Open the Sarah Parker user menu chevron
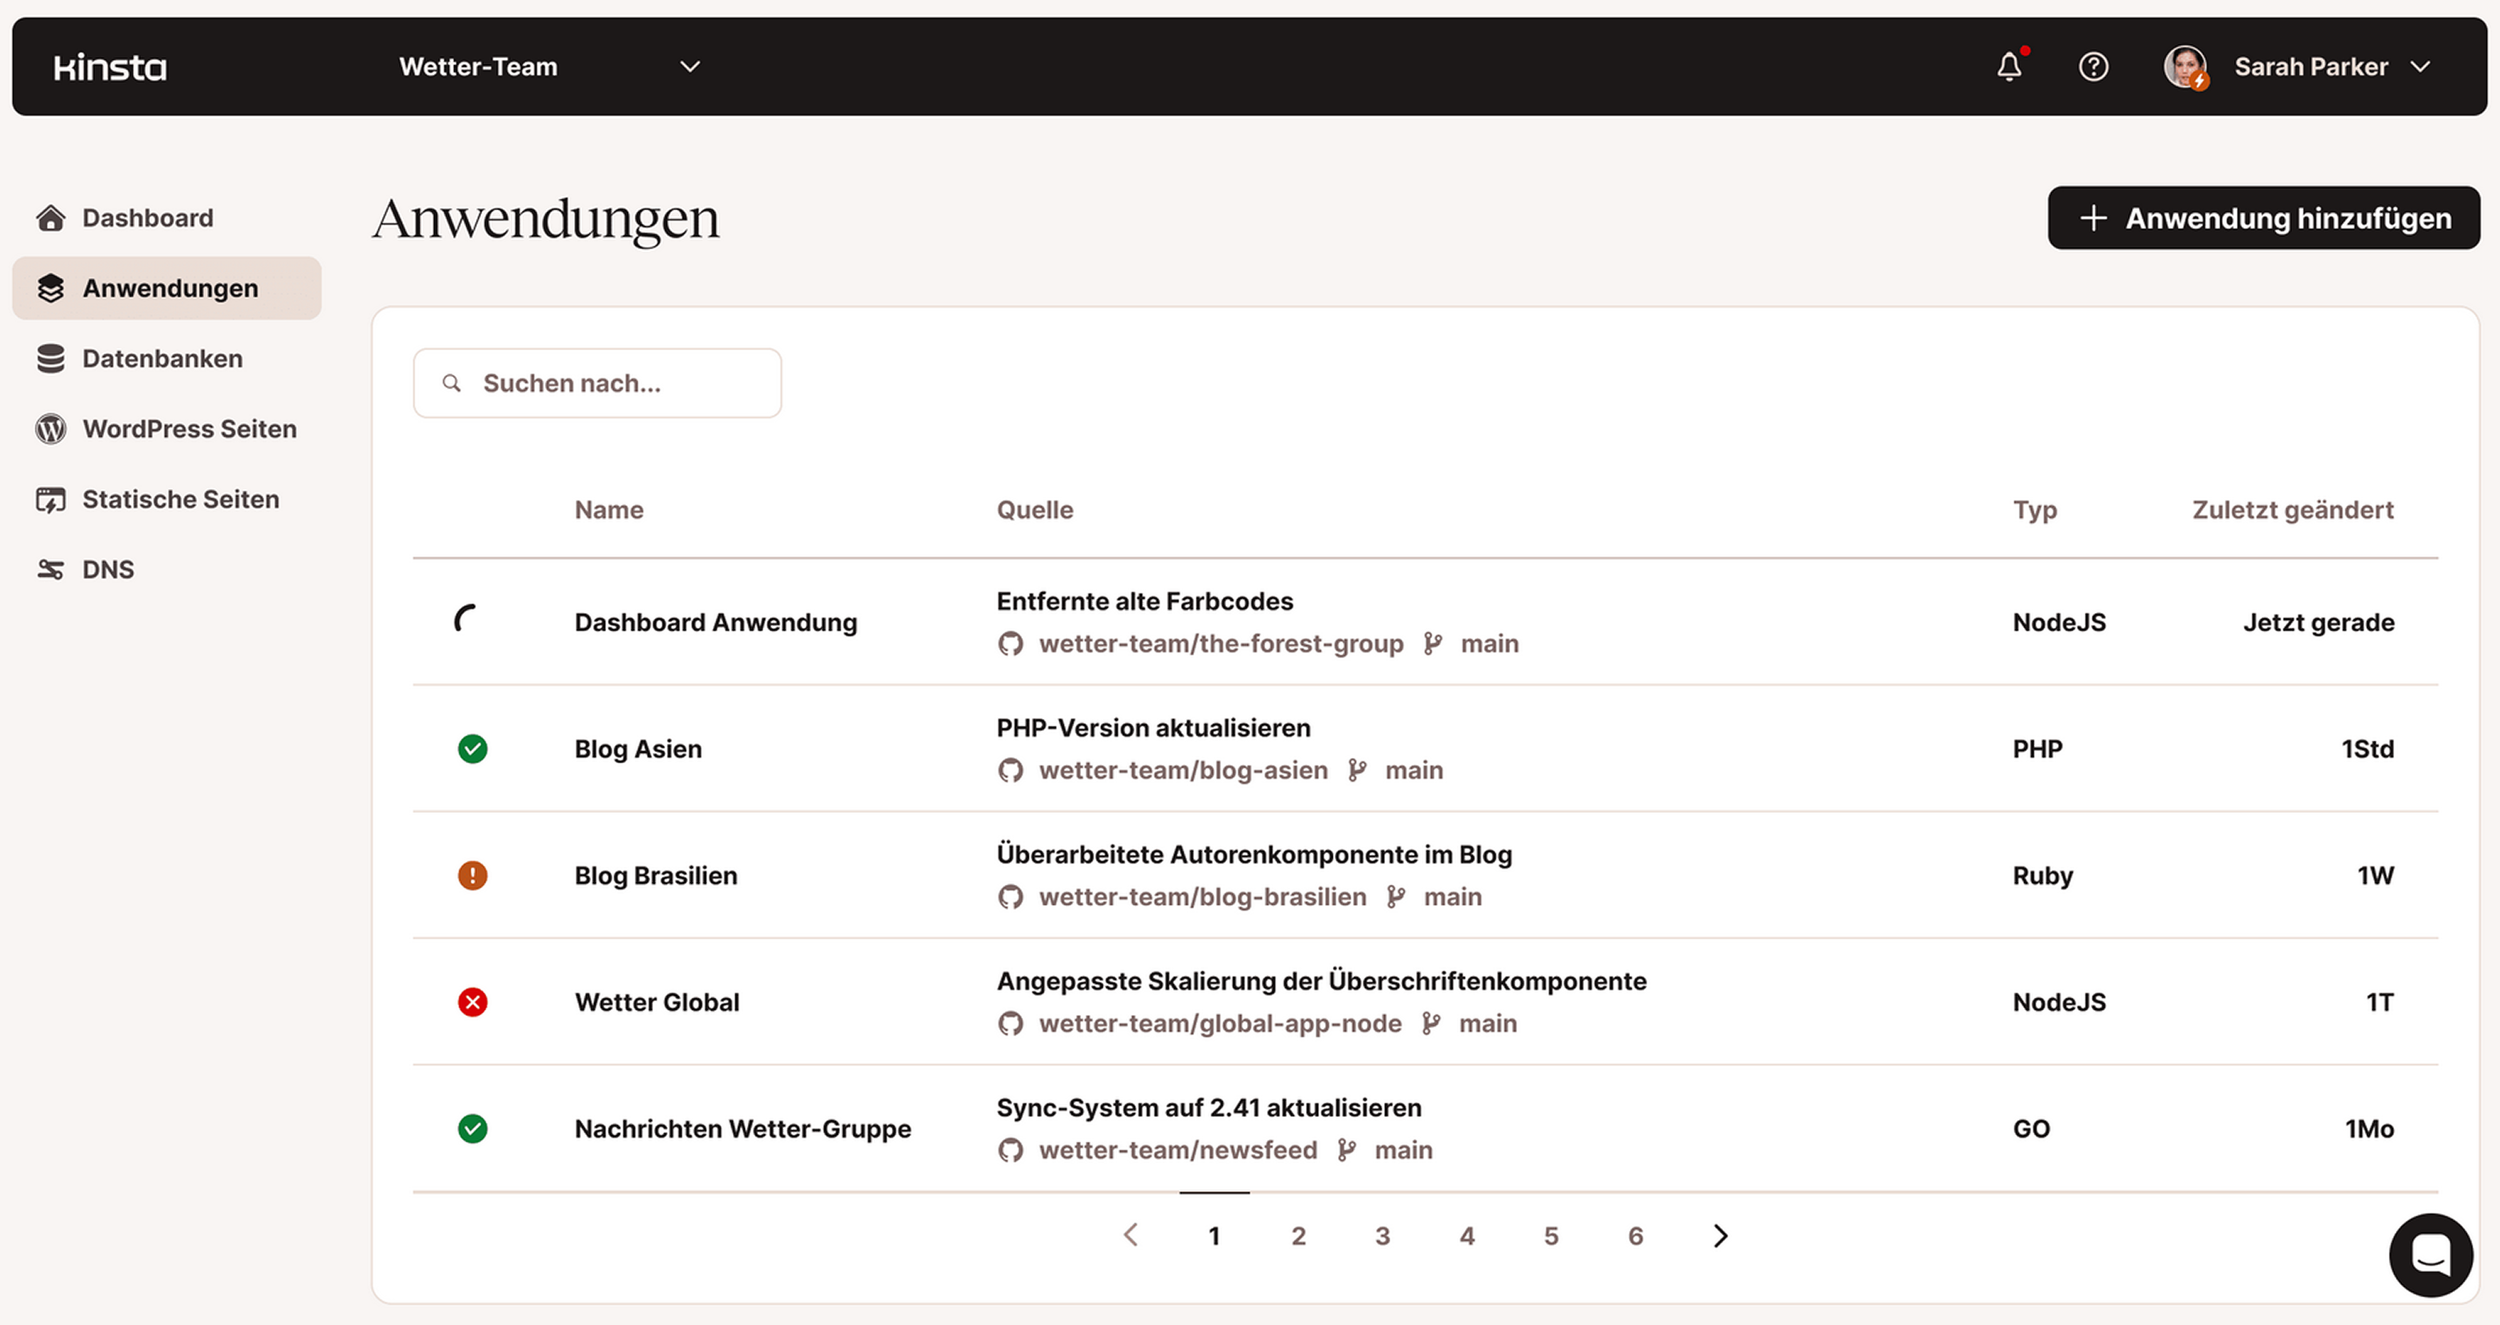Image resolution: width=2500 pixels, height=1325 pixels. click(x=2420, y=67)
